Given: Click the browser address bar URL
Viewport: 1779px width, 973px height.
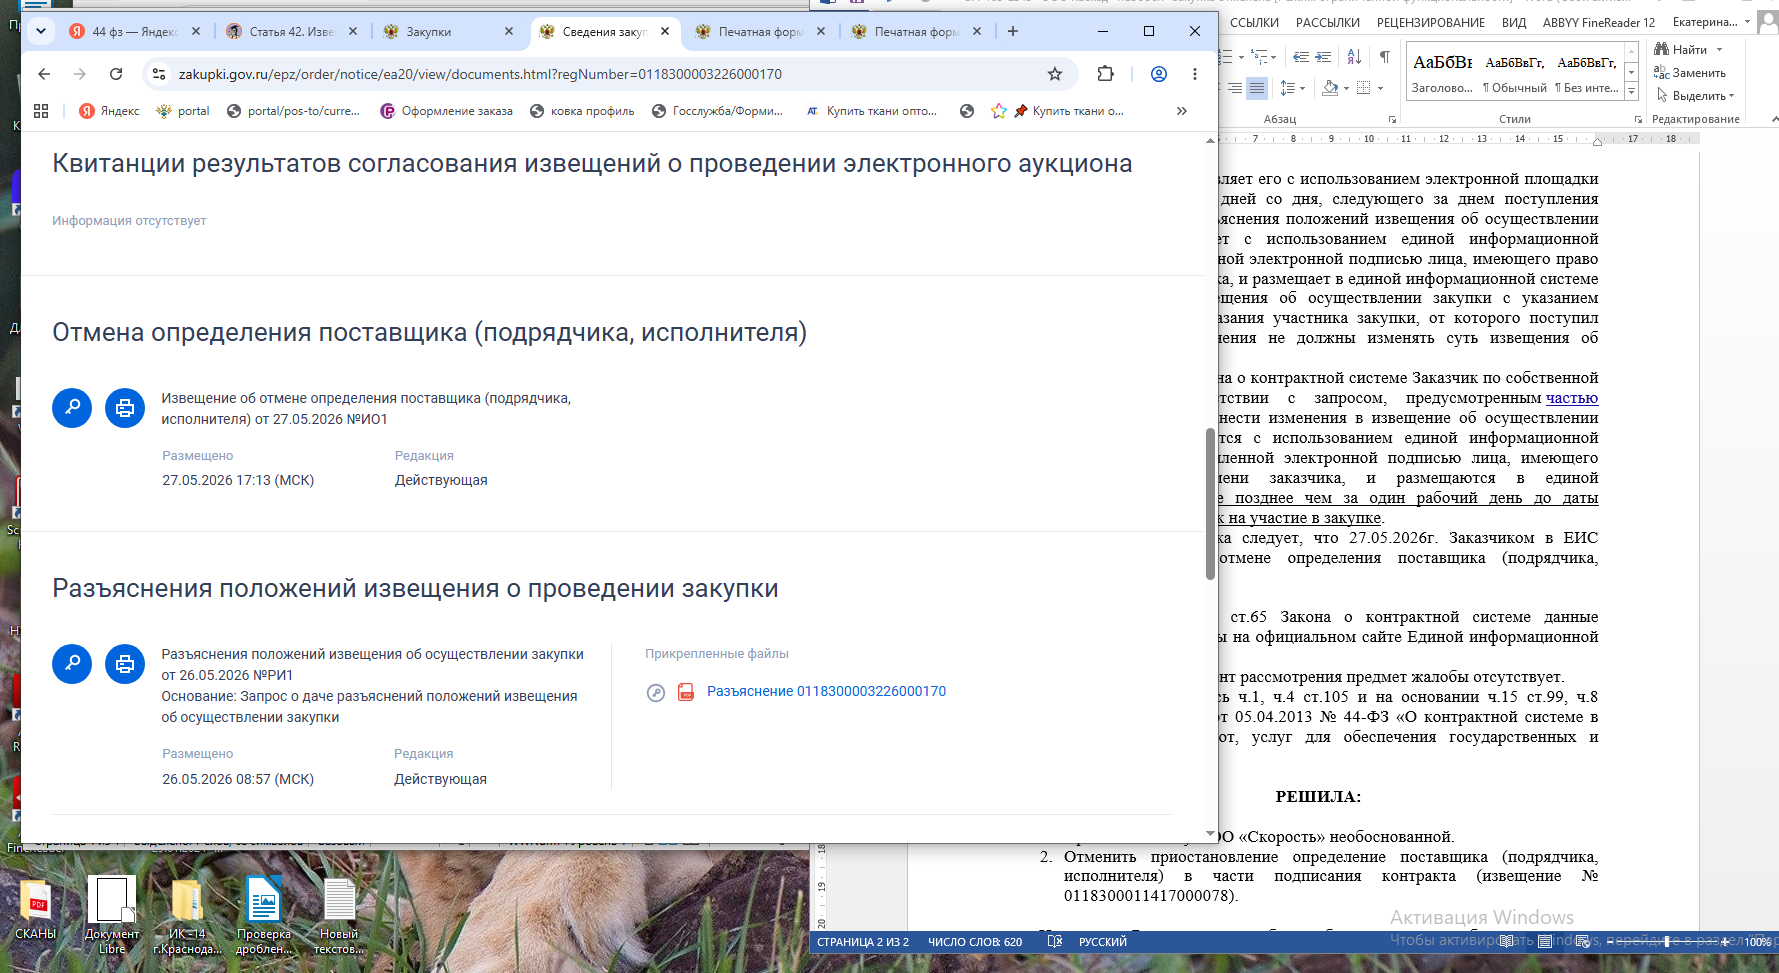Looking at the screenshot, I should click(480, 74).
